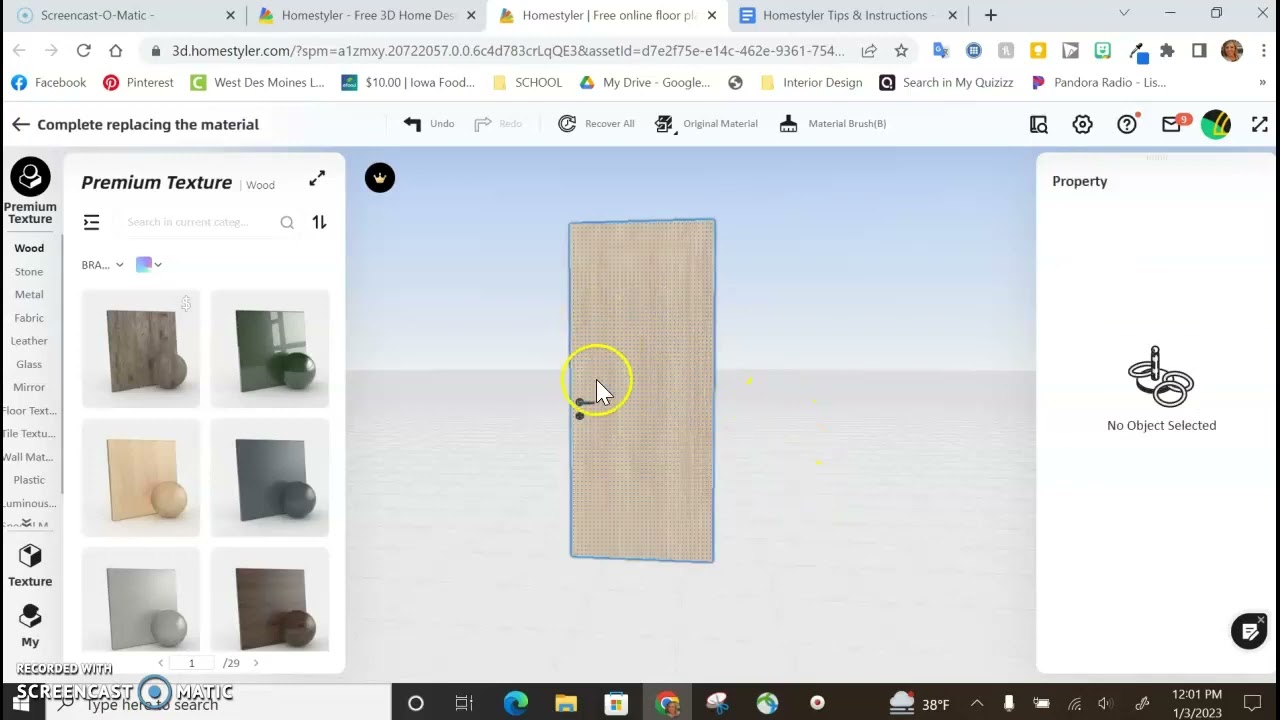Go to next texture page
This screenshot has width=1280, height=720.
(256, 663)
